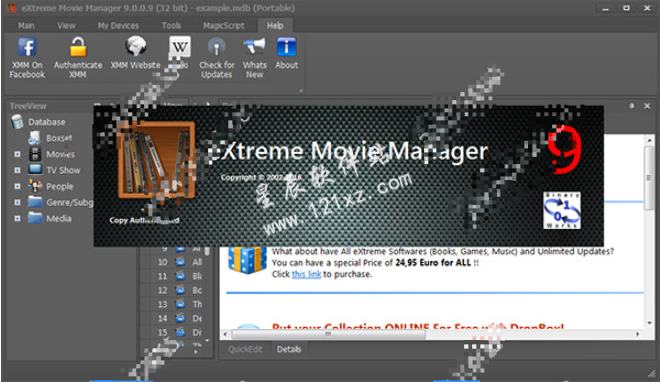
Task: Open the View ribbon tab
Action: [66, 26]
